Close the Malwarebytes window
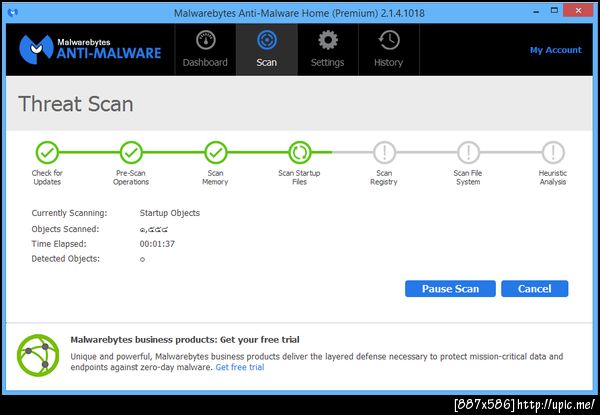The image size is (600, 415). tap(578, 10)
